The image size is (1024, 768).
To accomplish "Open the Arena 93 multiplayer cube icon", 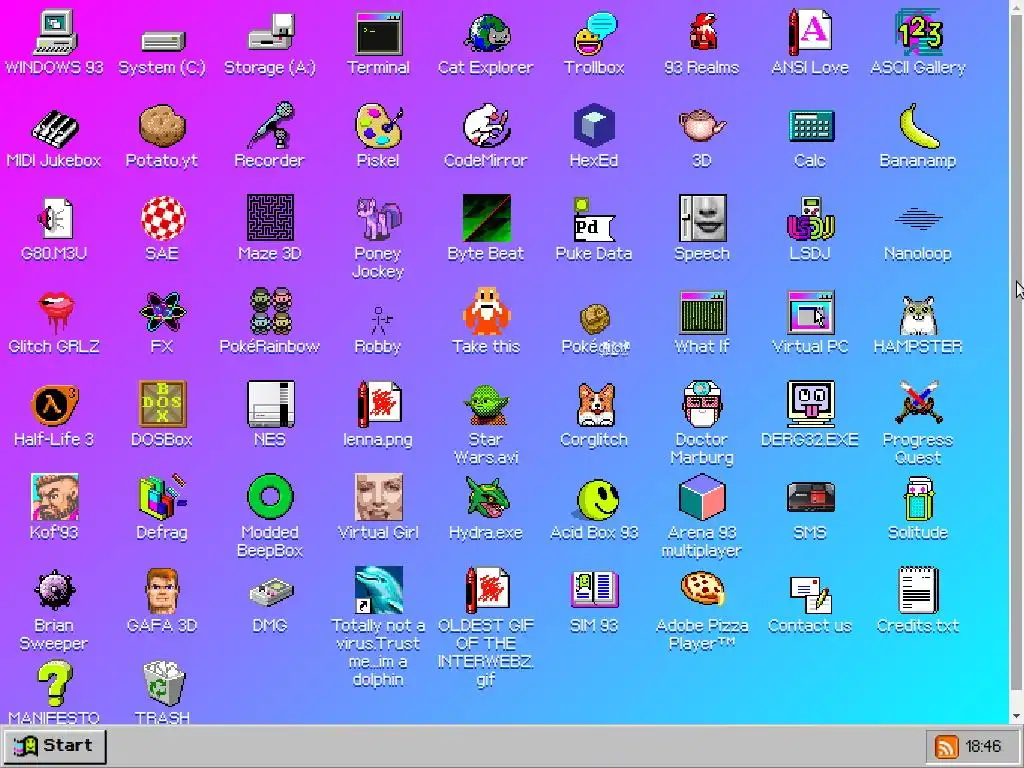I will [x=702, y=498].
